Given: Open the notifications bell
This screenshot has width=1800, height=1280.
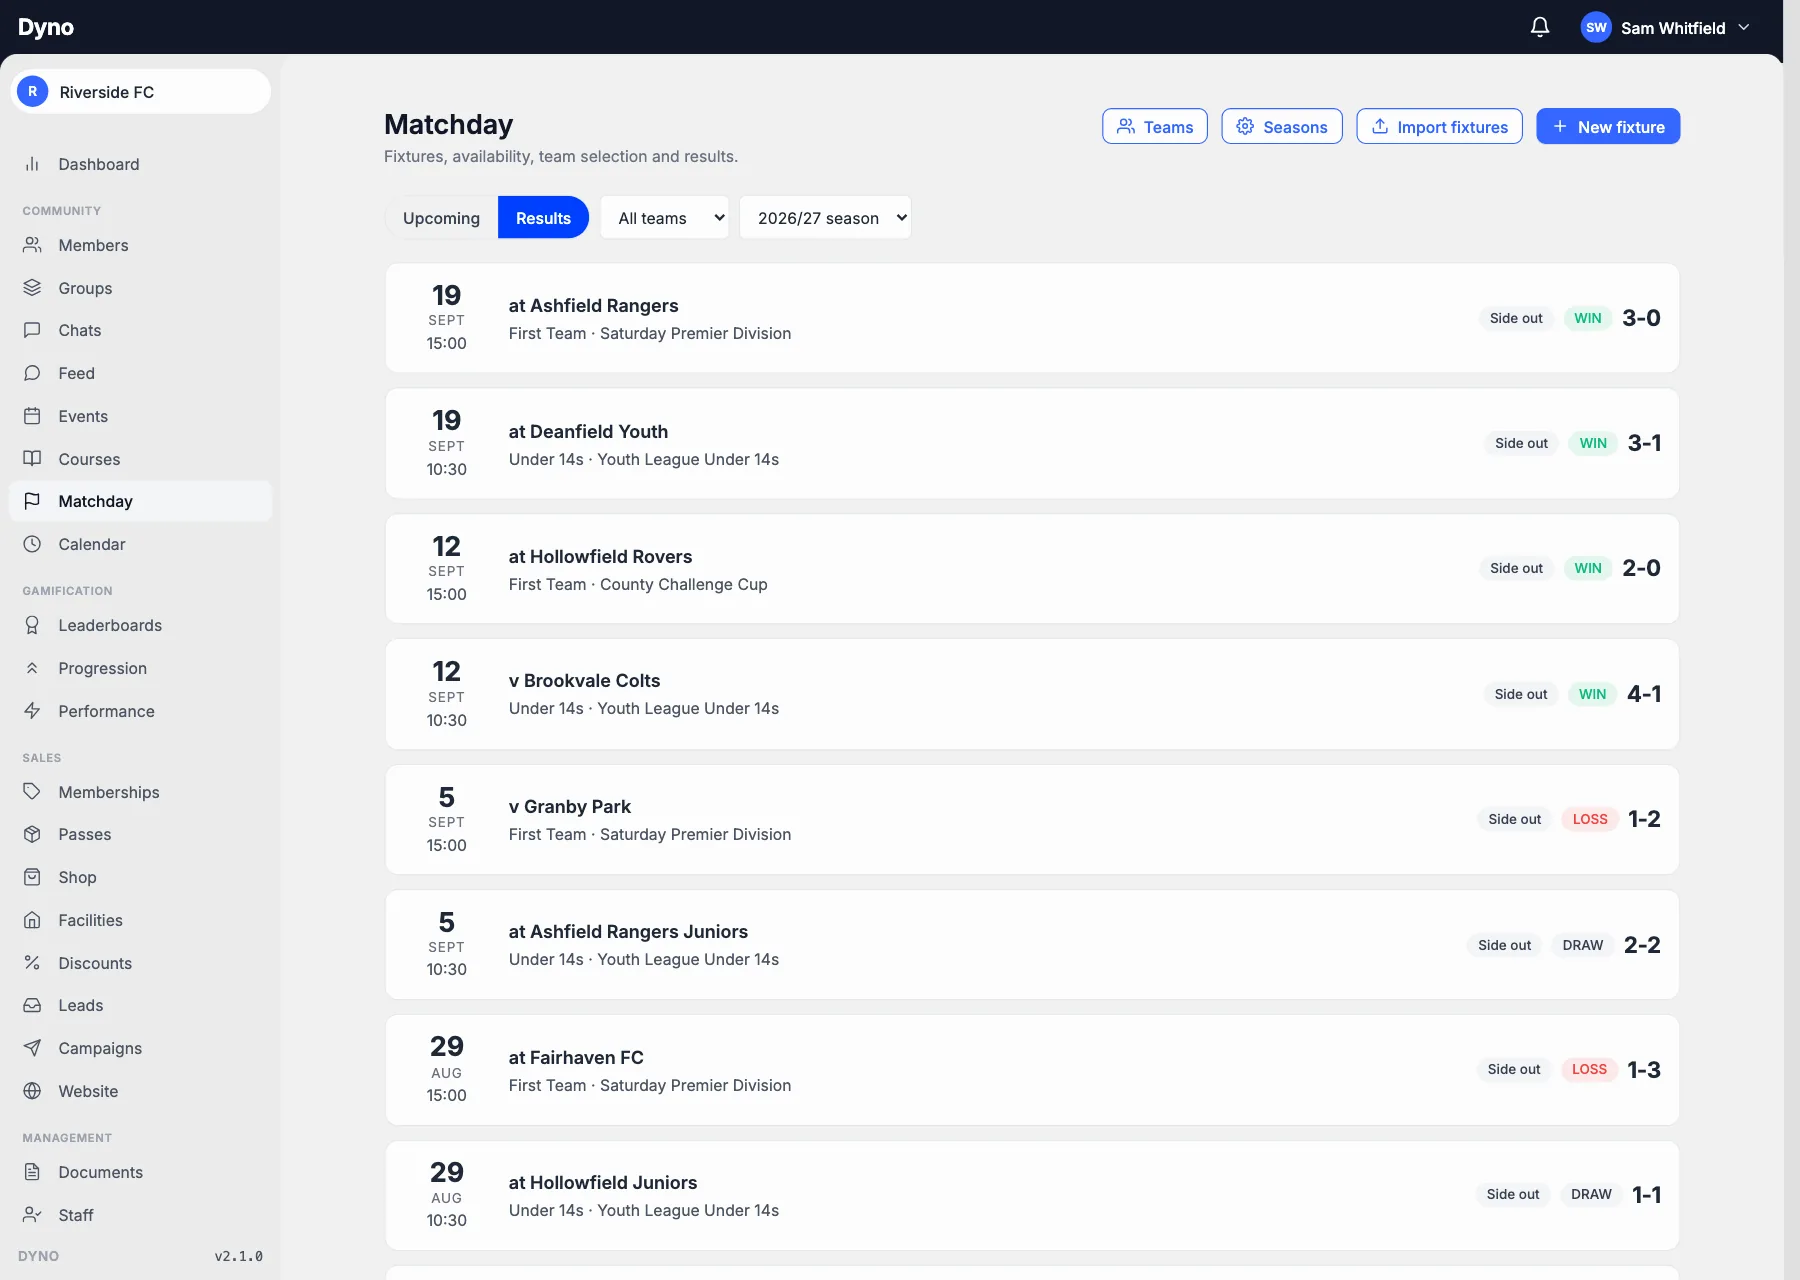Looking at the screenshot, I should [1540, 27].
